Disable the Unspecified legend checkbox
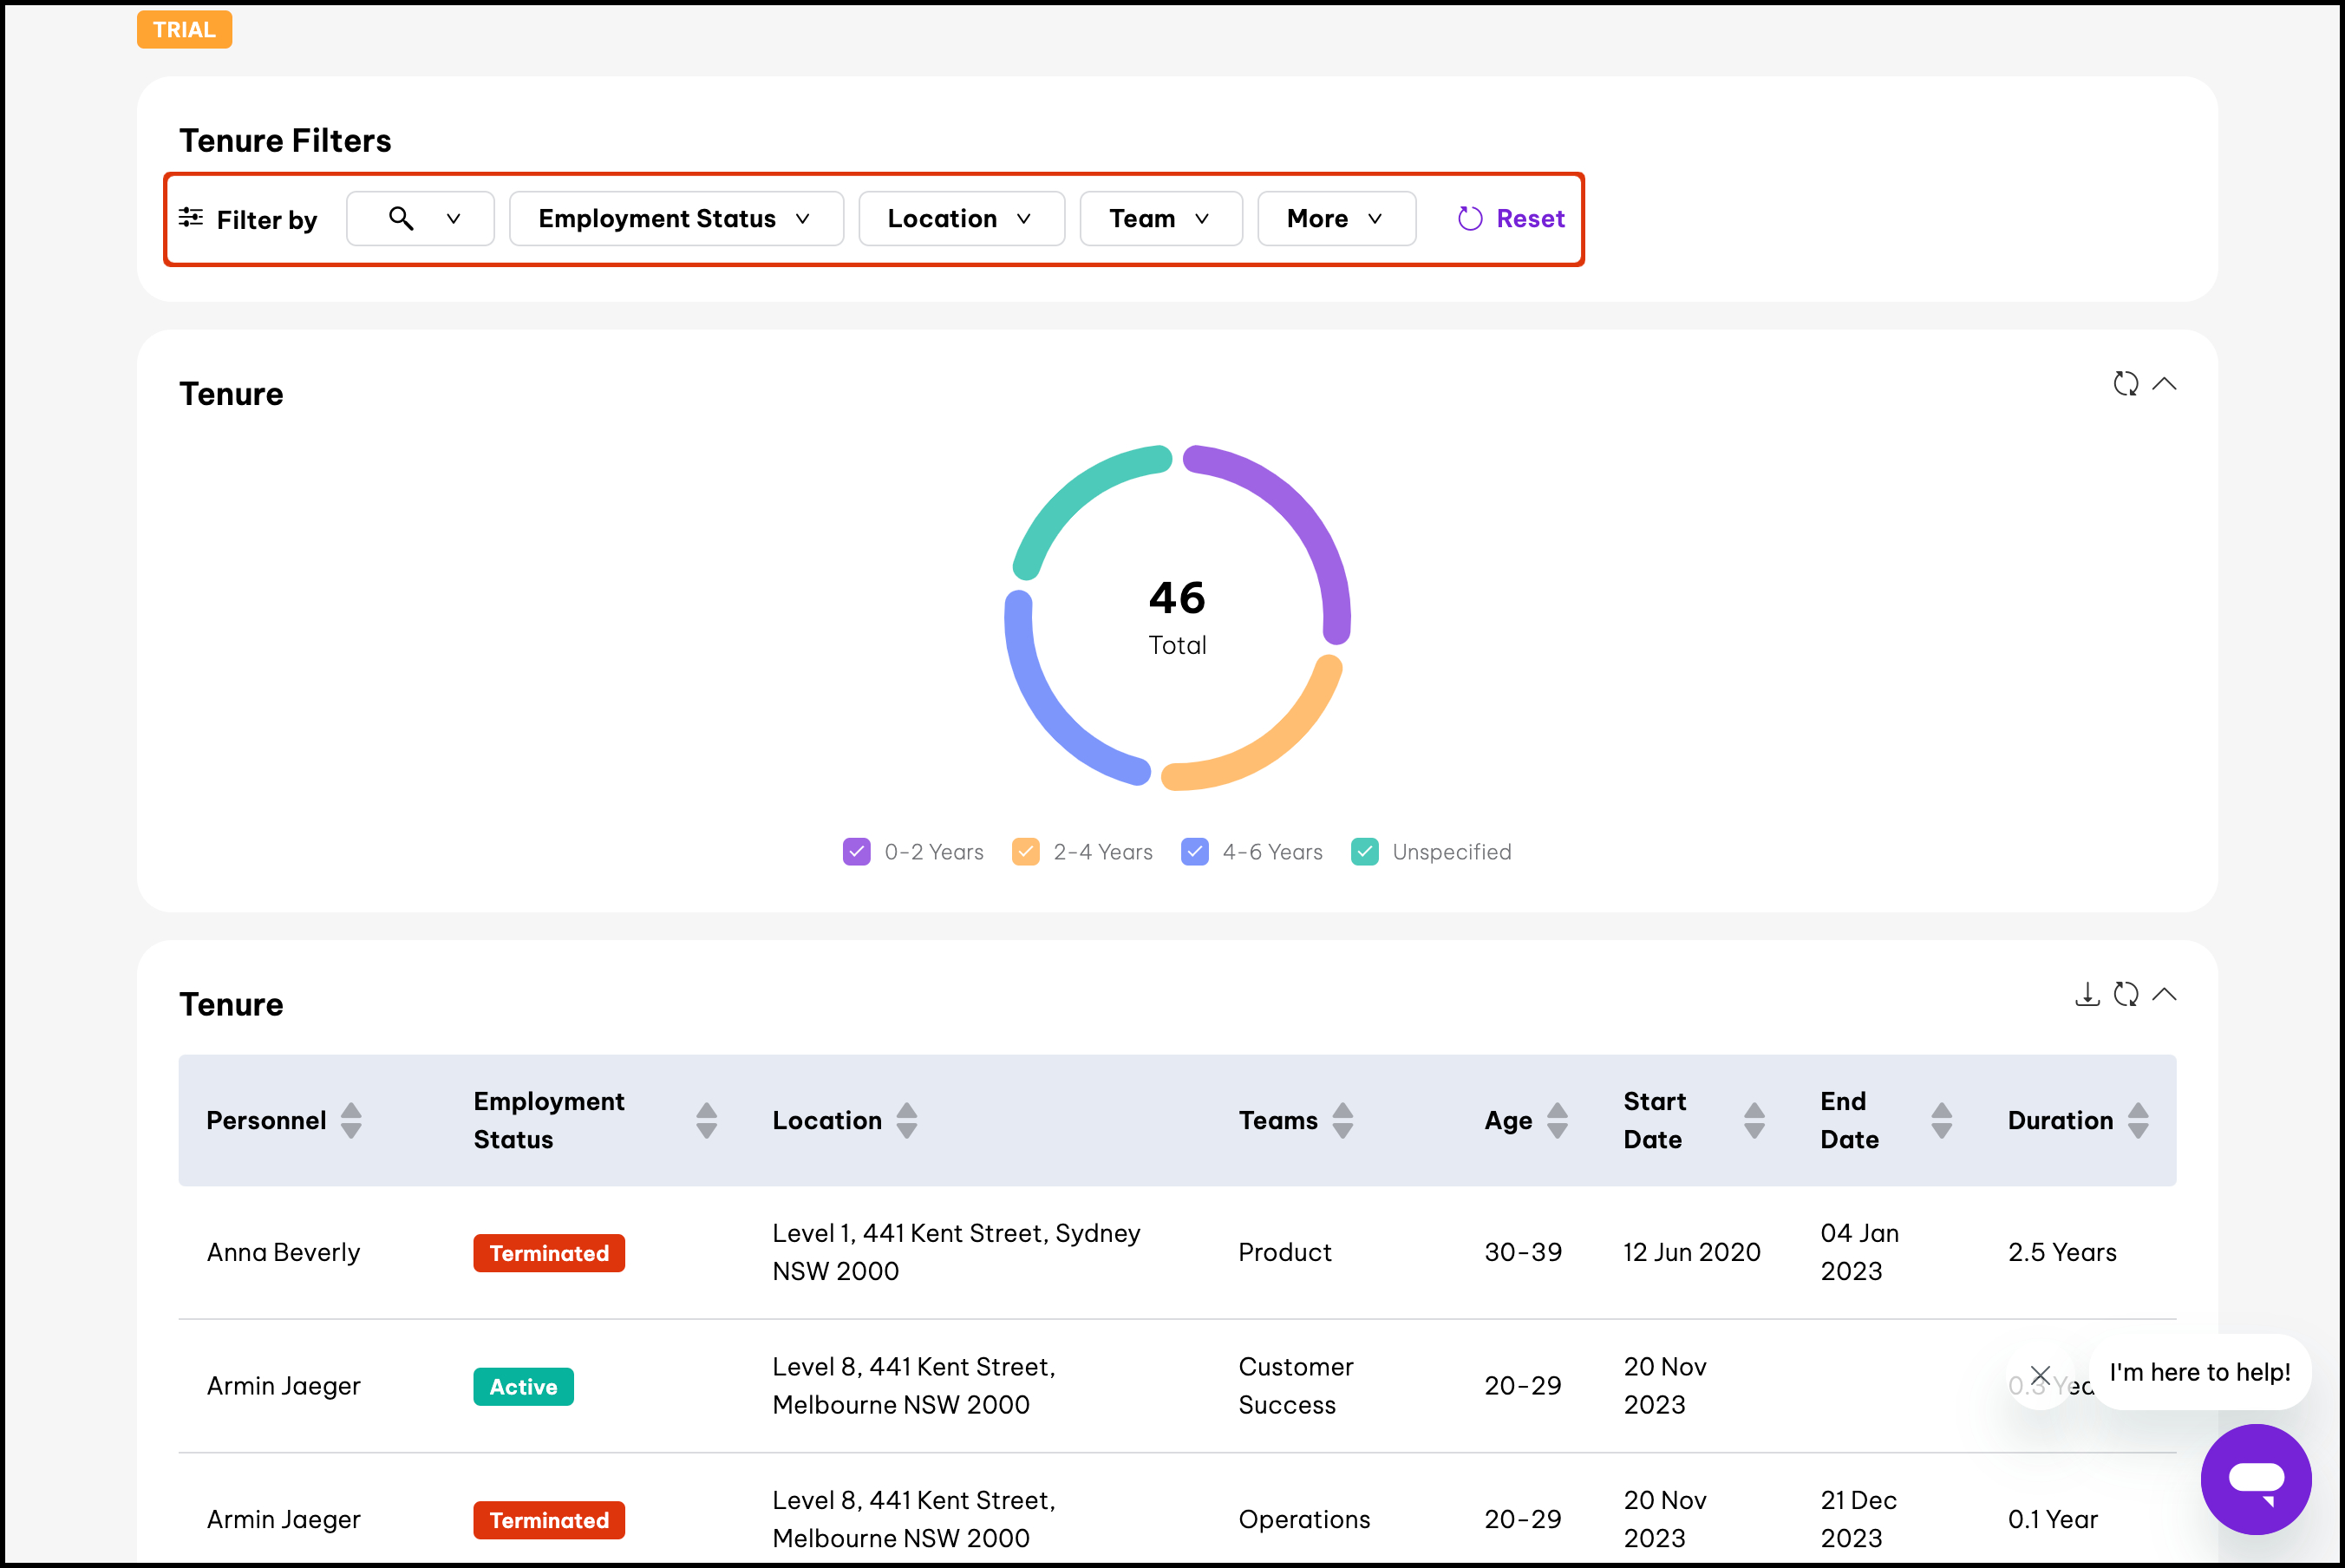Viewport: 2345px width, 1568px height. [x=1365, y=852]
